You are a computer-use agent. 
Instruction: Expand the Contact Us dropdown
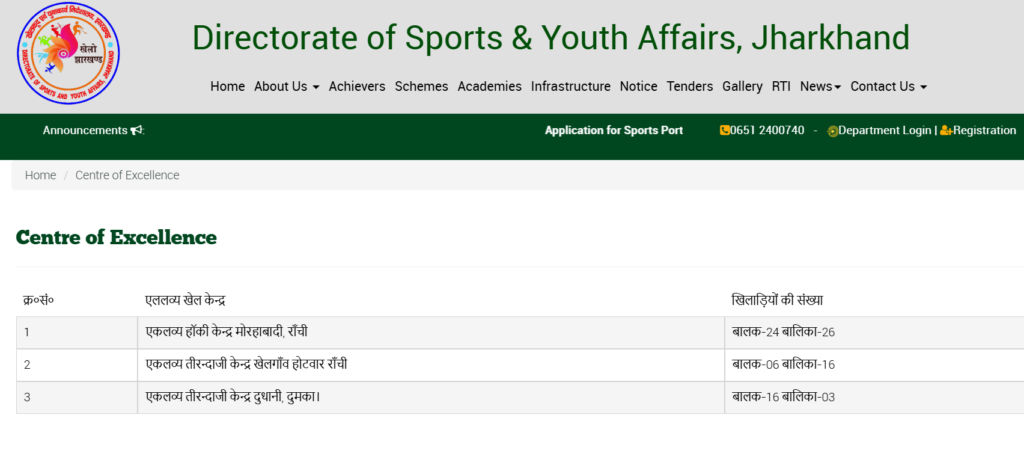[x=889, y=86]
